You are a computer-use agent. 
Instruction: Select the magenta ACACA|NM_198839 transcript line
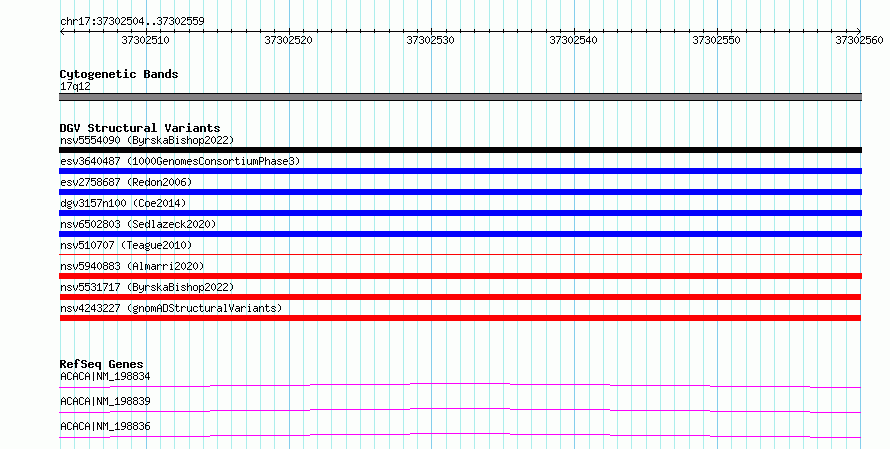pyautogui.click(x=460, y=410)
